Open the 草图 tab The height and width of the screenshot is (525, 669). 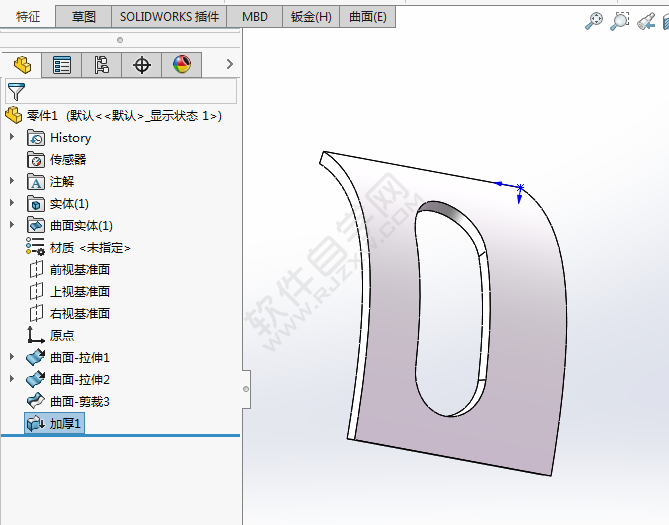pos(84,17)
